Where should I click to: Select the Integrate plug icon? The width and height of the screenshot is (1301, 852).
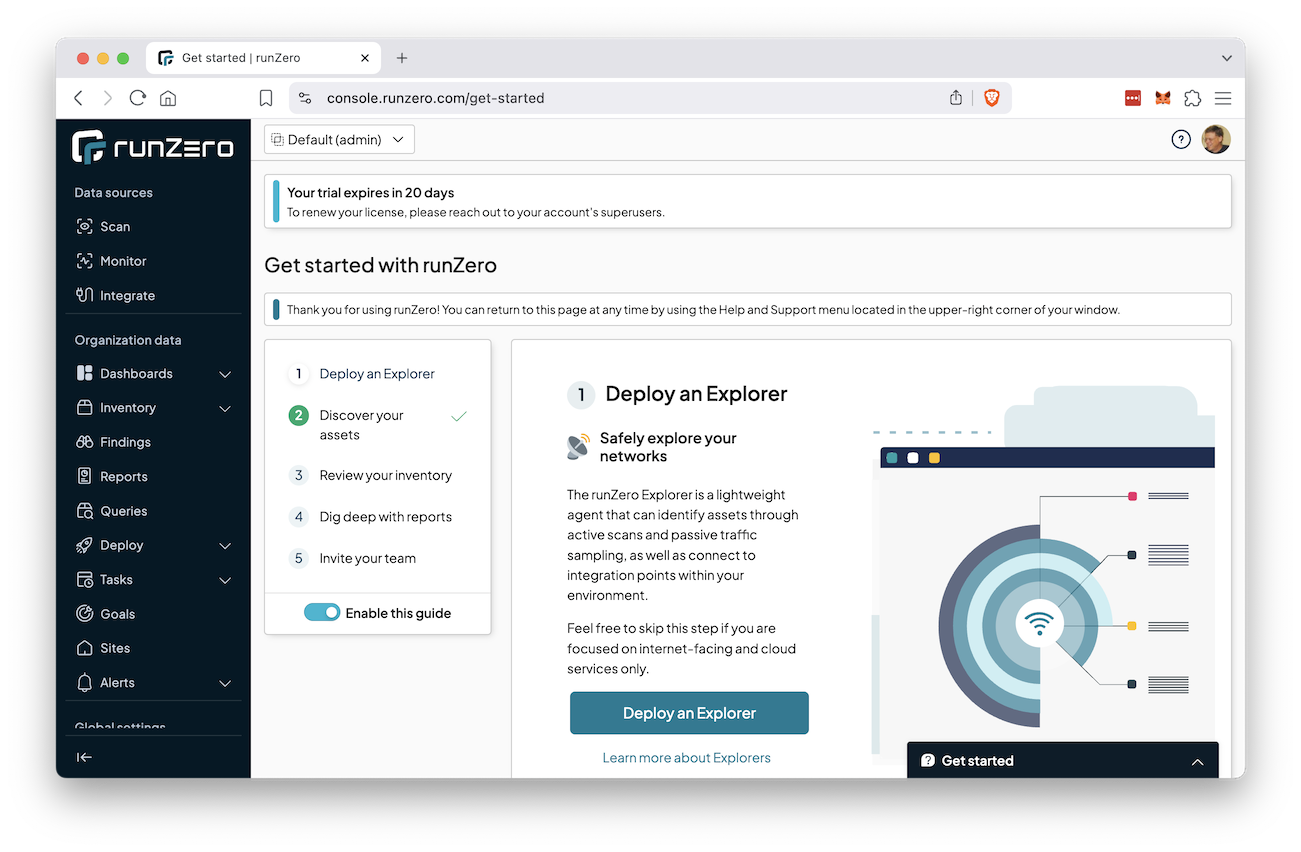[x=85, y=295]
